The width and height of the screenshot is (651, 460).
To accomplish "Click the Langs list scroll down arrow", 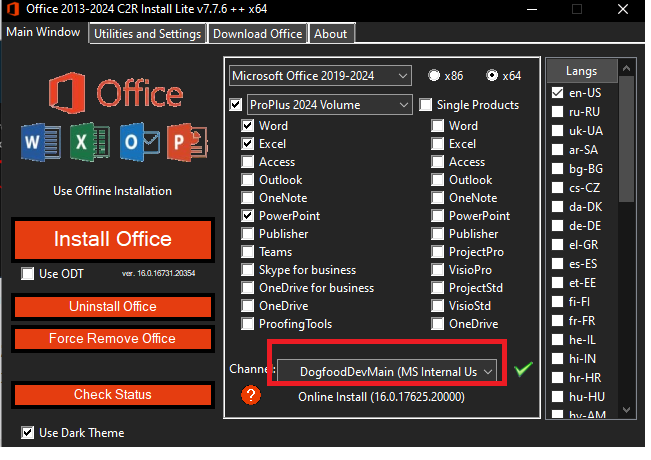I will 627,410.
